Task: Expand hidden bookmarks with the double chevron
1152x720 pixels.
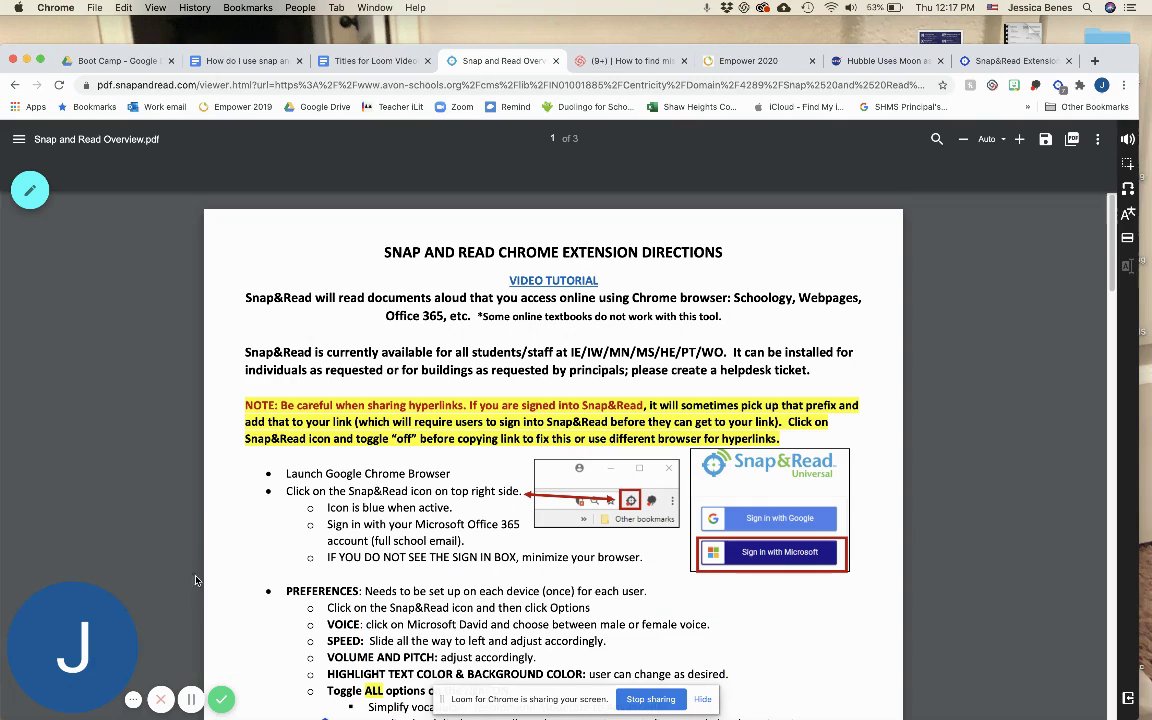Action: tap(1027, 107)
